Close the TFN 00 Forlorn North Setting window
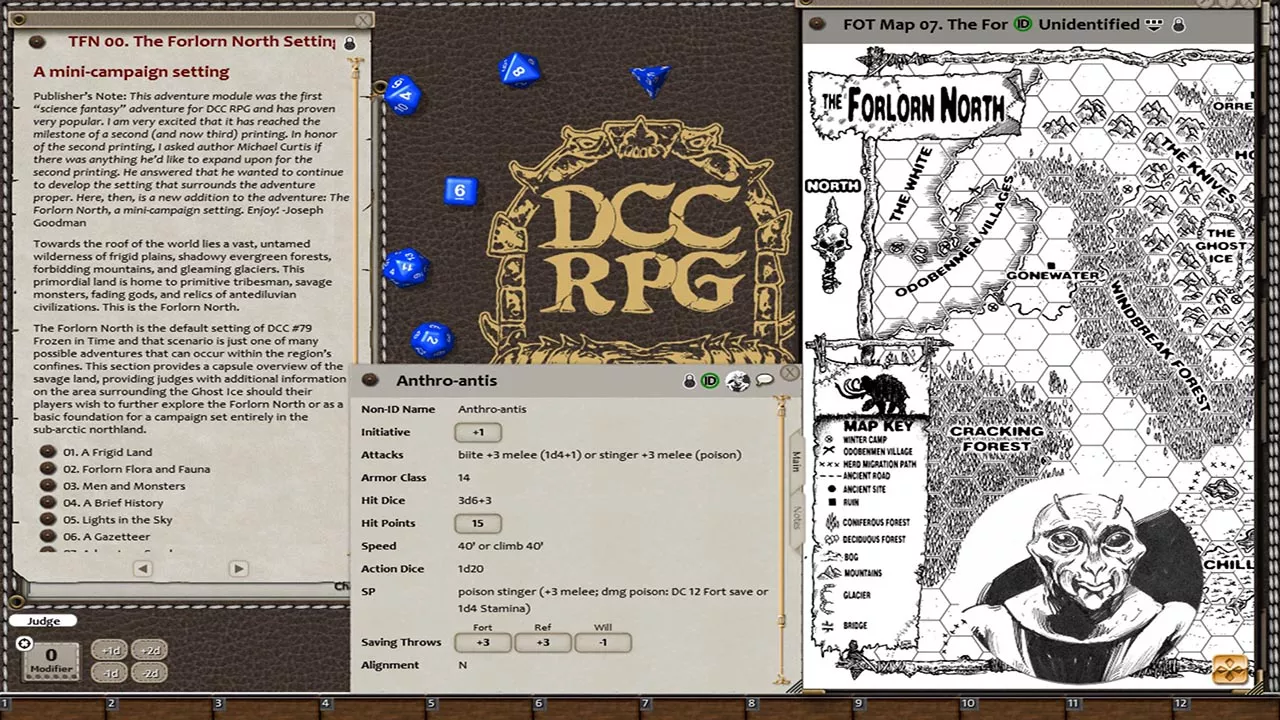The width and height of the screenshot is (1280, 720). (363, 19)
